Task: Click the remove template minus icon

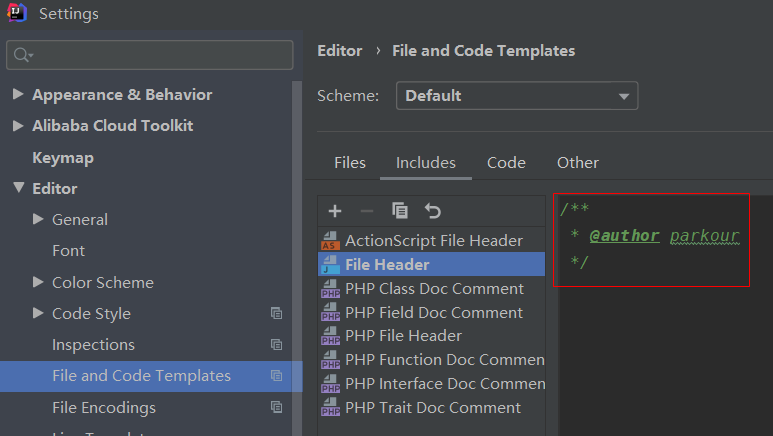Action: click(x=367, y=211)
